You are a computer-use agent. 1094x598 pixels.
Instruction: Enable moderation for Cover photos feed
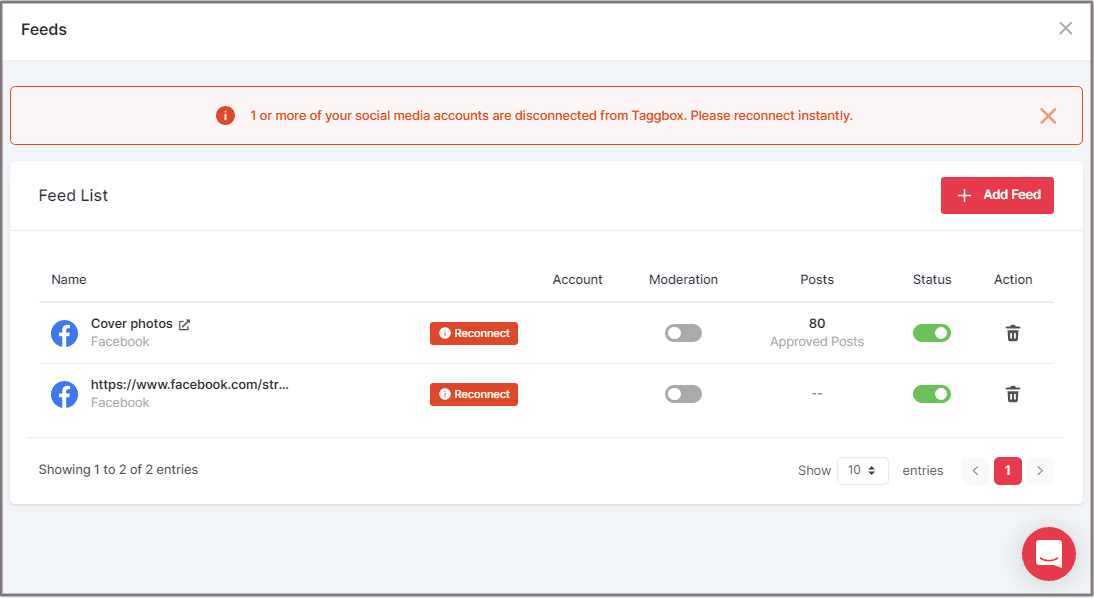(683, 333)
